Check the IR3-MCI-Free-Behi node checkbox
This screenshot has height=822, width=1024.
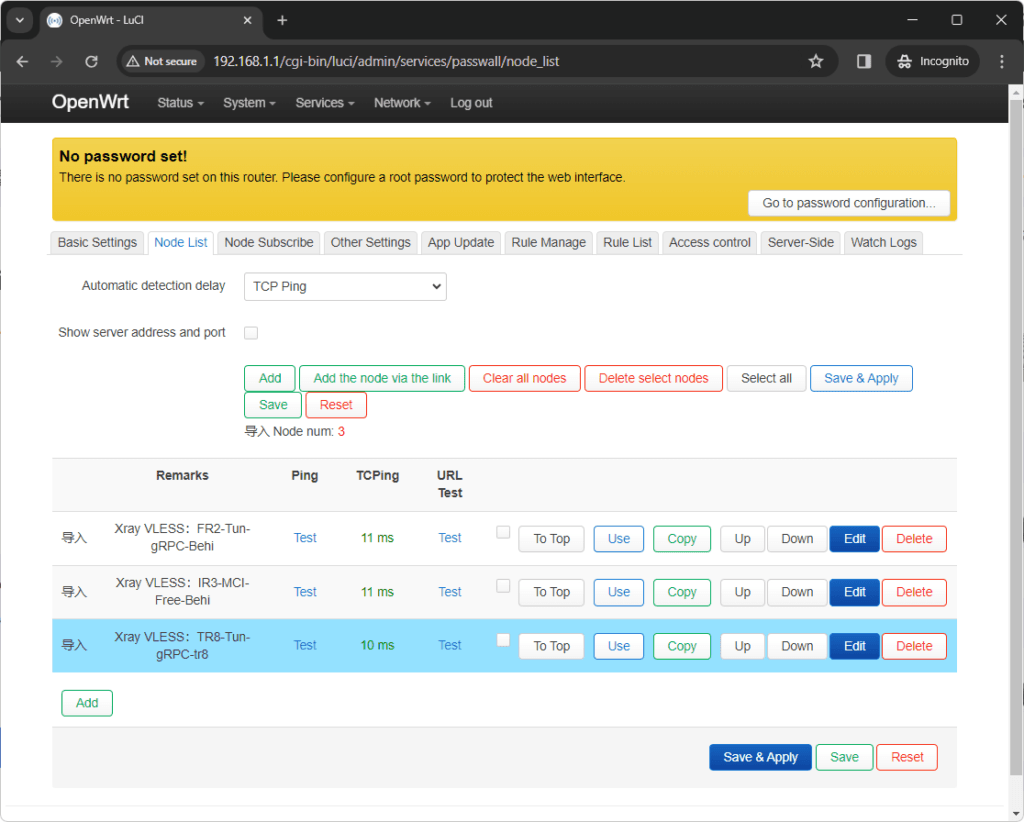pyautogui.click(x=503, y=586)
